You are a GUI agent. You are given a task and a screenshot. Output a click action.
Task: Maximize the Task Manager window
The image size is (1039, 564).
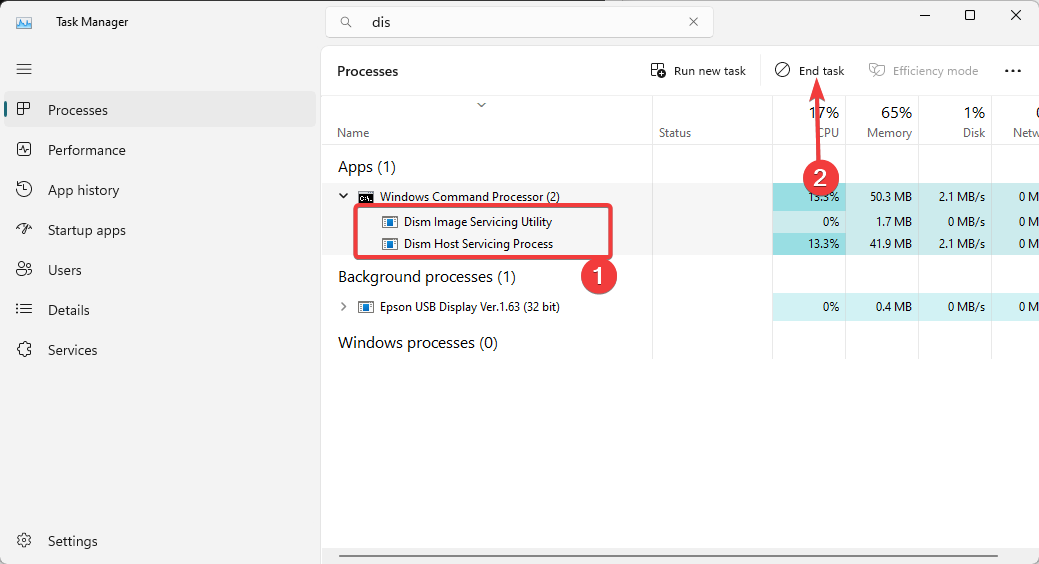coord(970,15)
